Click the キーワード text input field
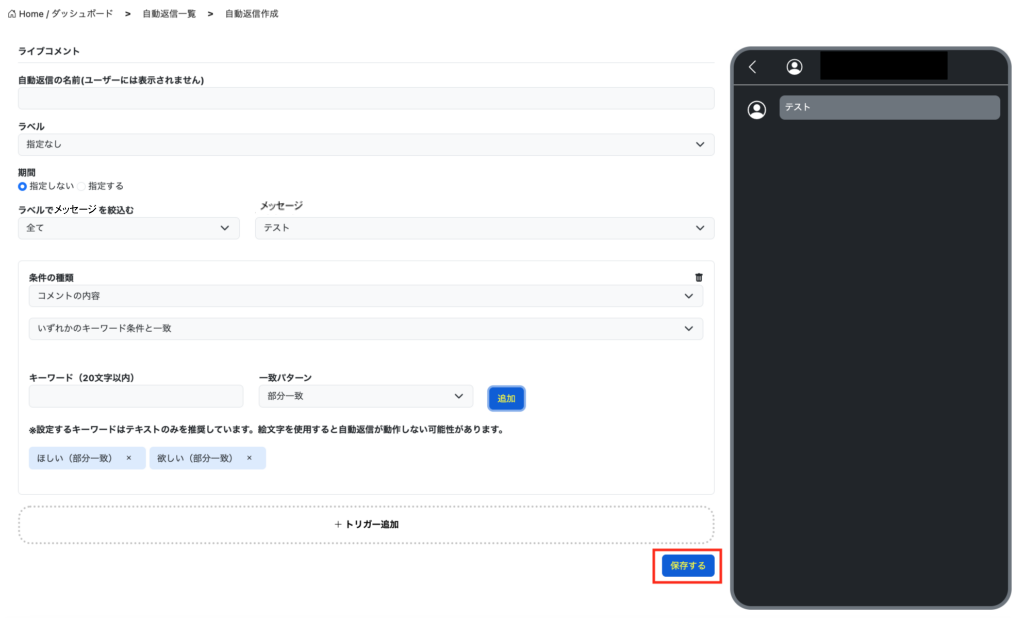This screenshot has height=618, width=1024. (136, 396)
